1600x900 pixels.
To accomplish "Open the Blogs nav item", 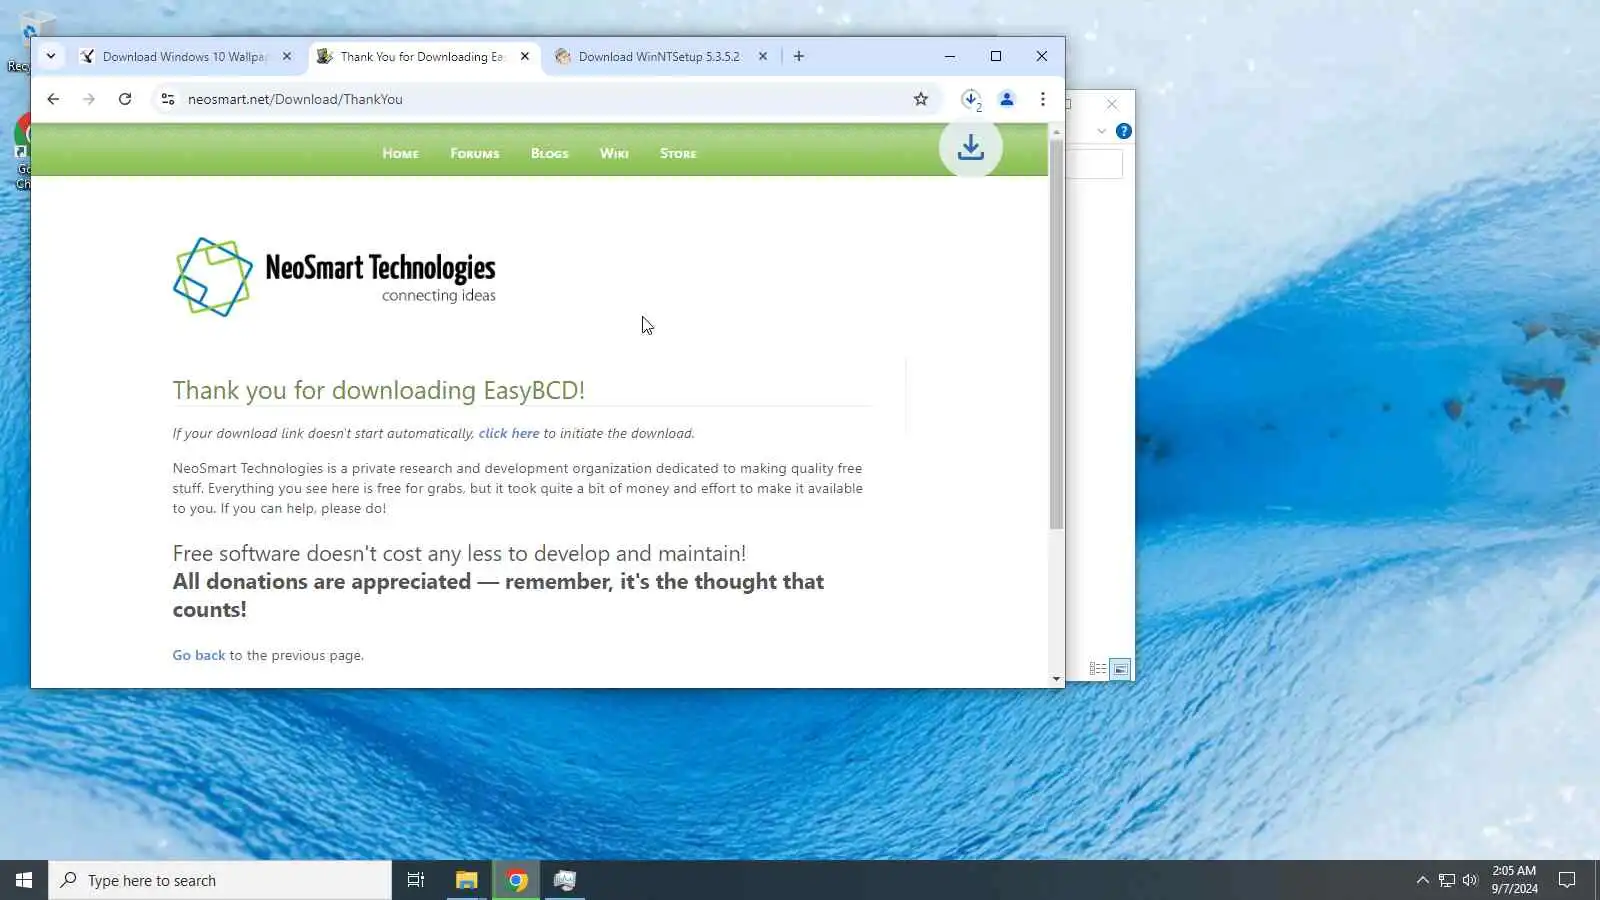I will coord(549,153).
